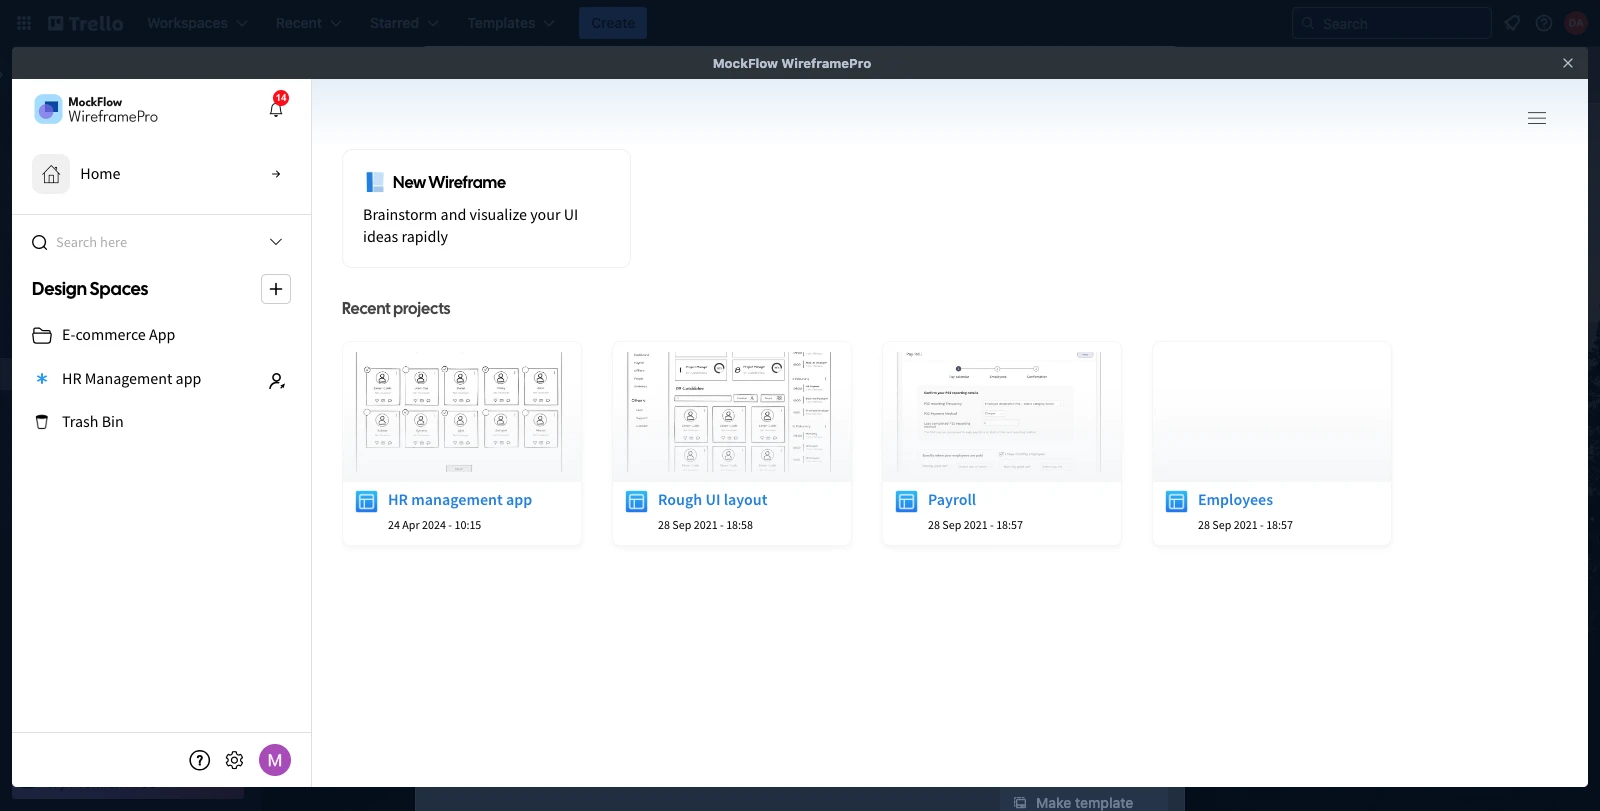The image size is (1600, 811).
Task: Click the 24 Apr 2024 - 10:15 date
Action: [434, 525]
